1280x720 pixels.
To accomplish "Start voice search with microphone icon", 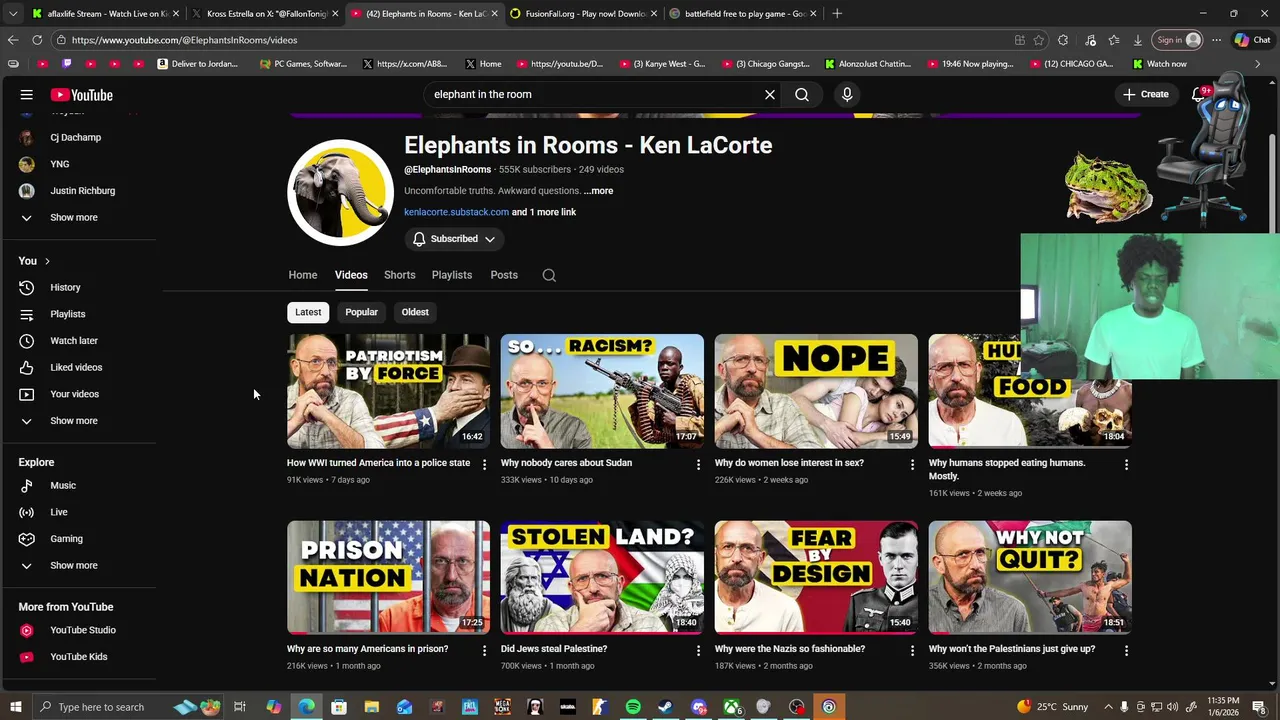I will (847, 95).
